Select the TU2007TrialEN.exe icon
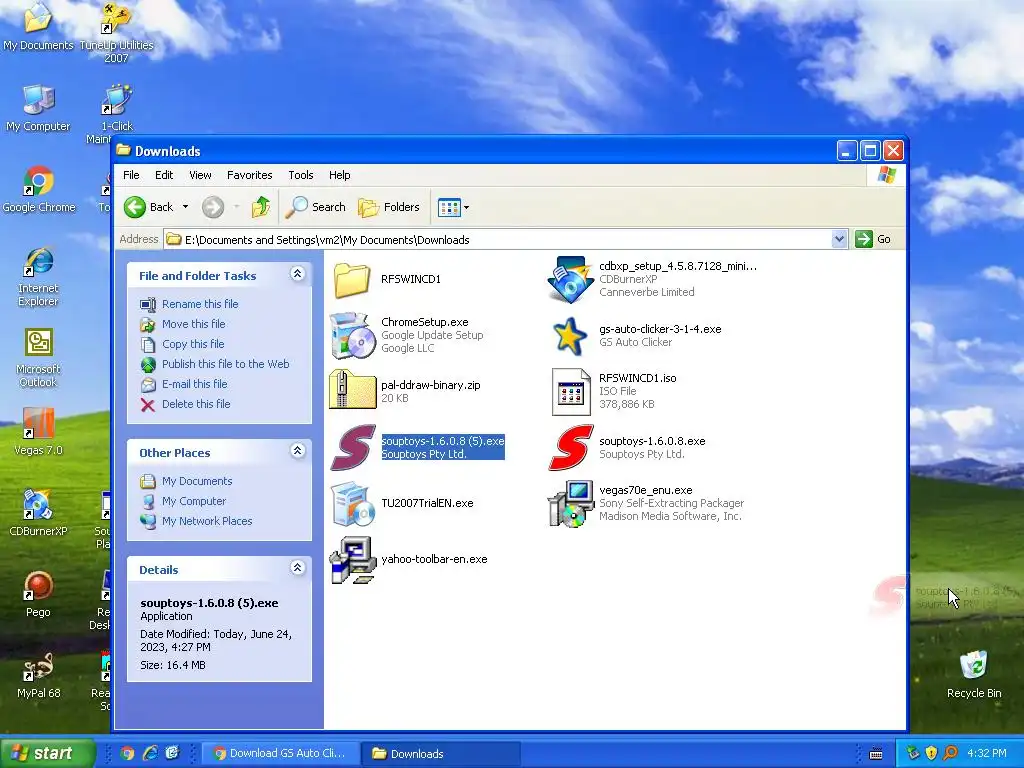Screen dimensions: 1024x768 (352, 504)
